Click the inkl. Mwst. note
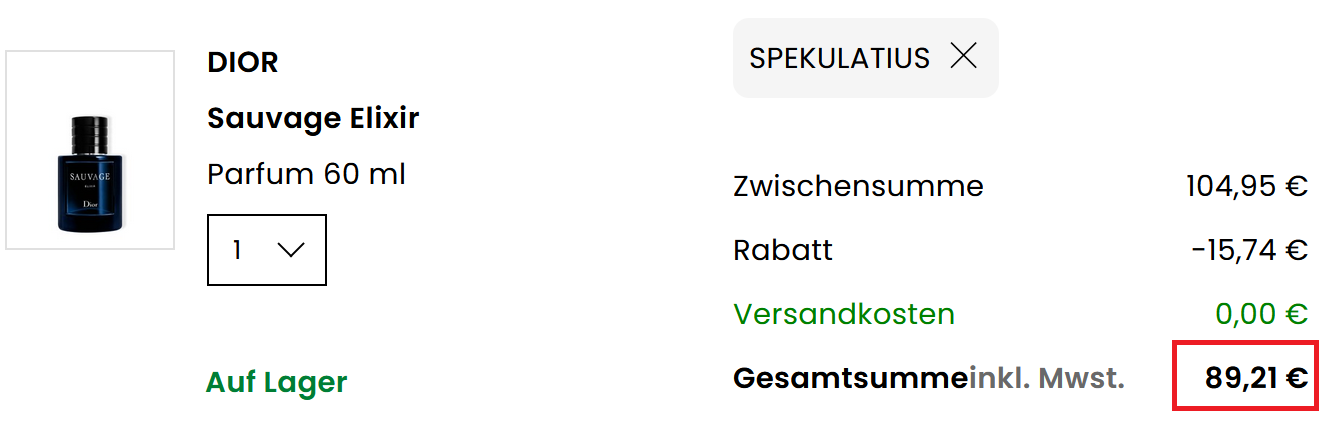 click(x=1047, y=378)
